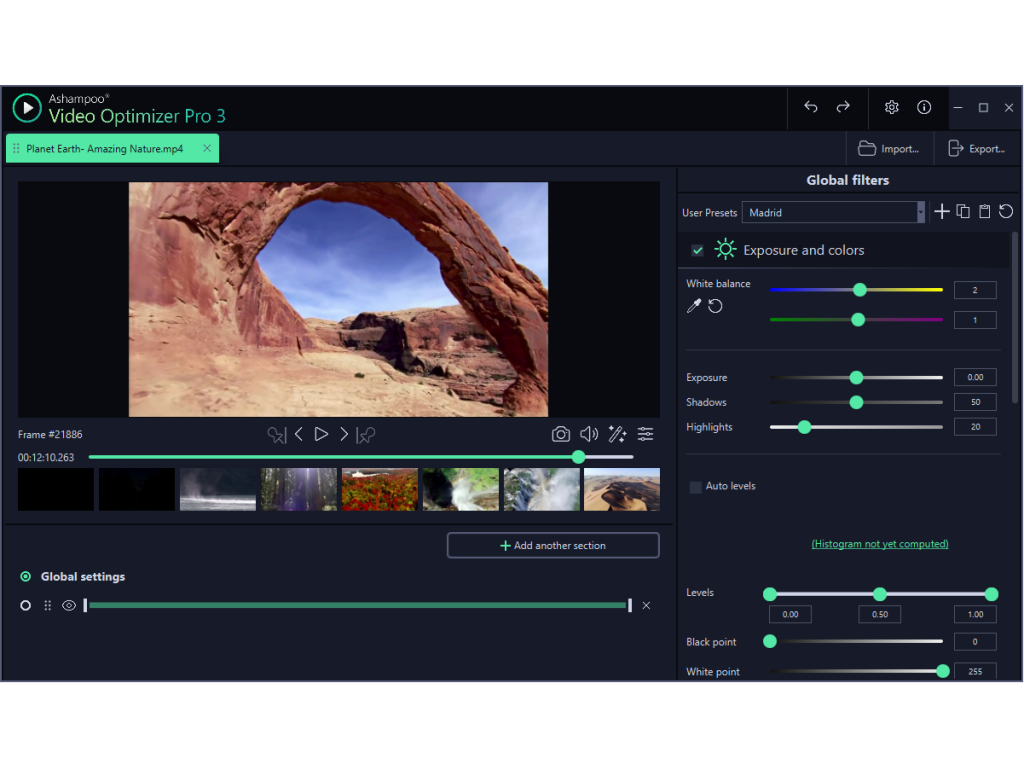
Task: Select the Planet Earth- Amazing Nature.mp4 tab
Action: pyautogui.click(x=105, y=149)
